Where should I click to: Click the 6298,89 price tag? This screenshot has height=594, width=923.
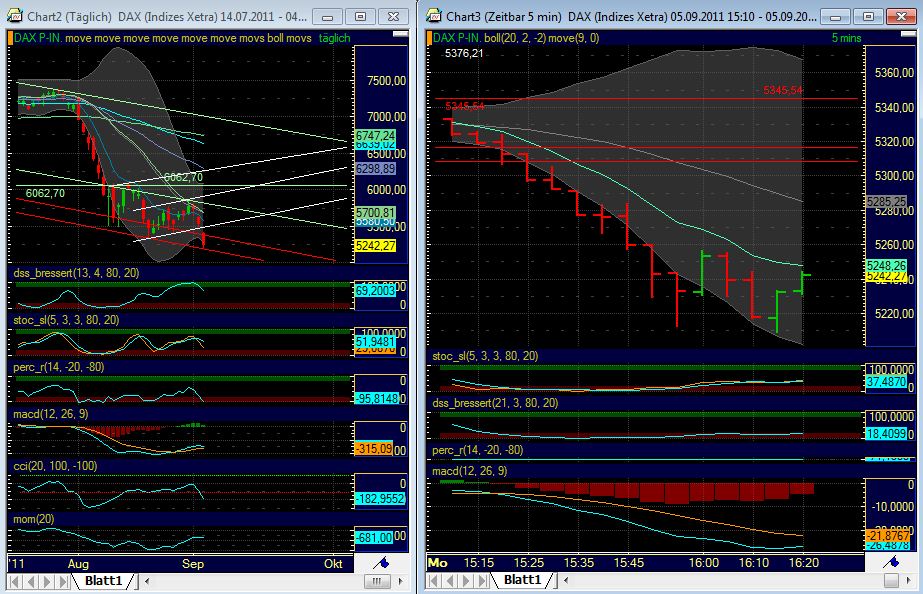pyautogui.click(x=376, y=169)
